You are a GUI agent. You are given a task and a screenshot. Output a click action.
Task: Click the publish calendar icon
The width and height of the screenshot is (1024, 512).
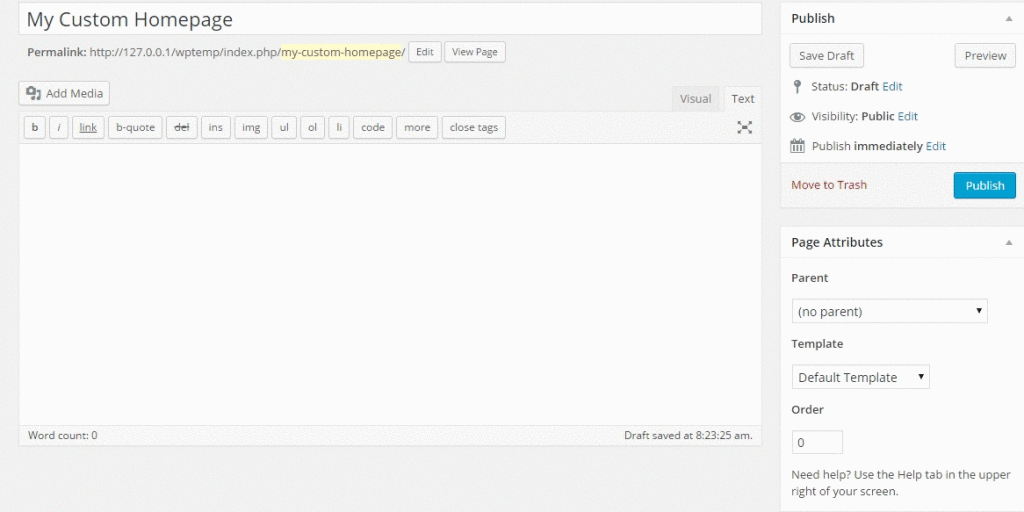tap(797, 146)
